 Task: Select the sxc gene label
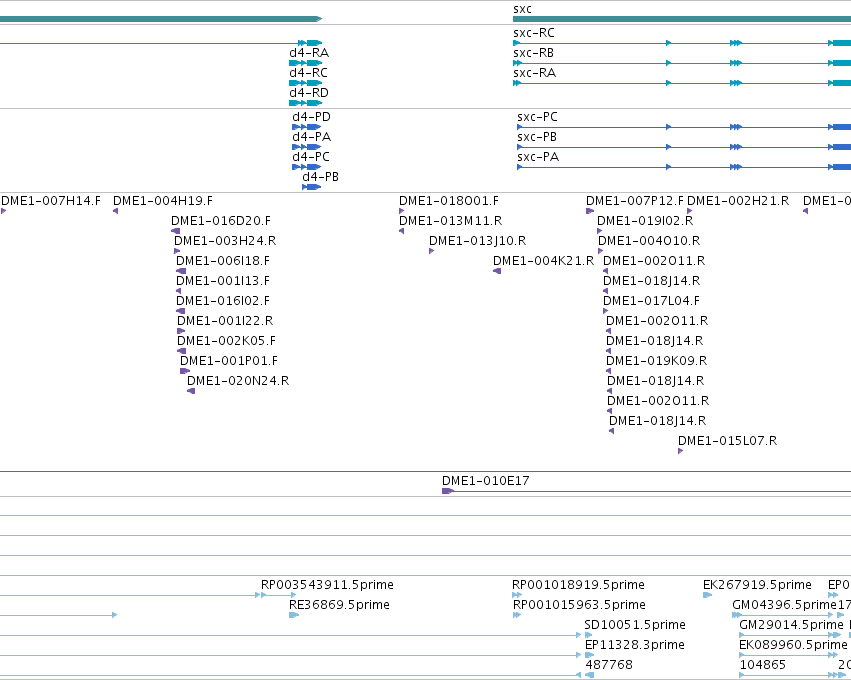point(522,9)
